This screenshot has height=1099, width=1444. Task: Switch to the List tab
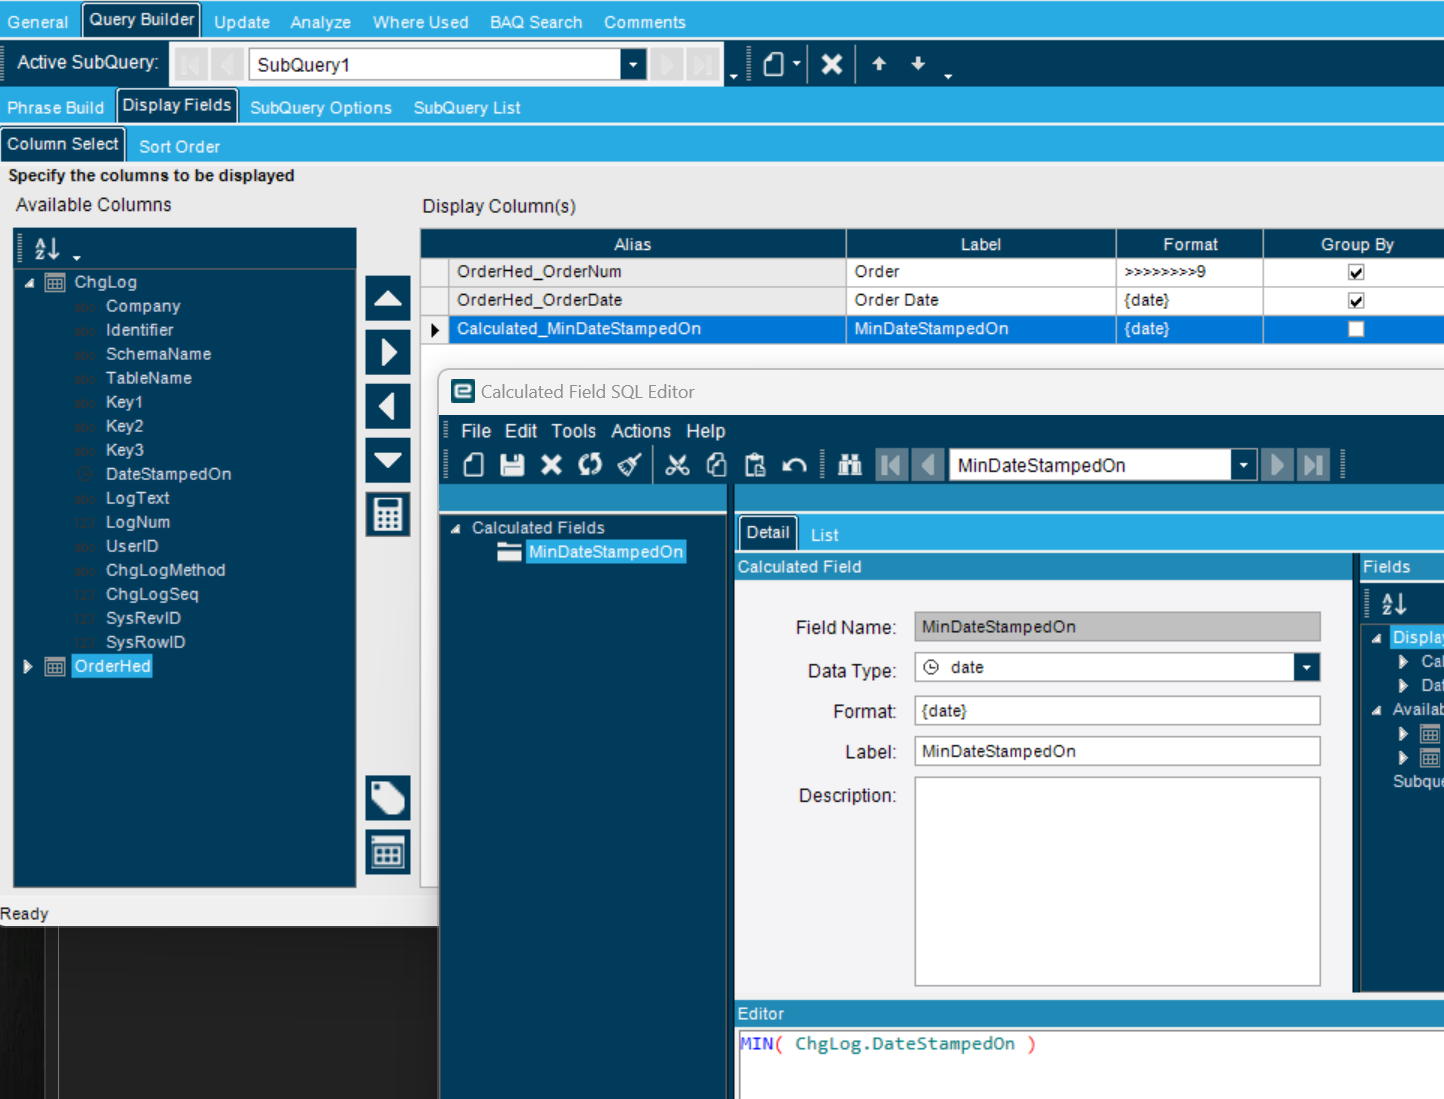(x=824, y=535)
